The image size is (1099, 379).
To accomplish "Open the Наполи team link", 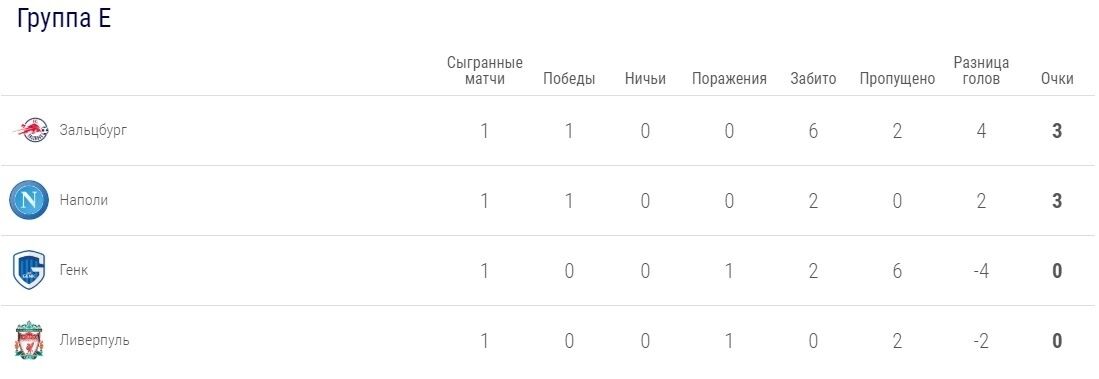I will 83,200.
